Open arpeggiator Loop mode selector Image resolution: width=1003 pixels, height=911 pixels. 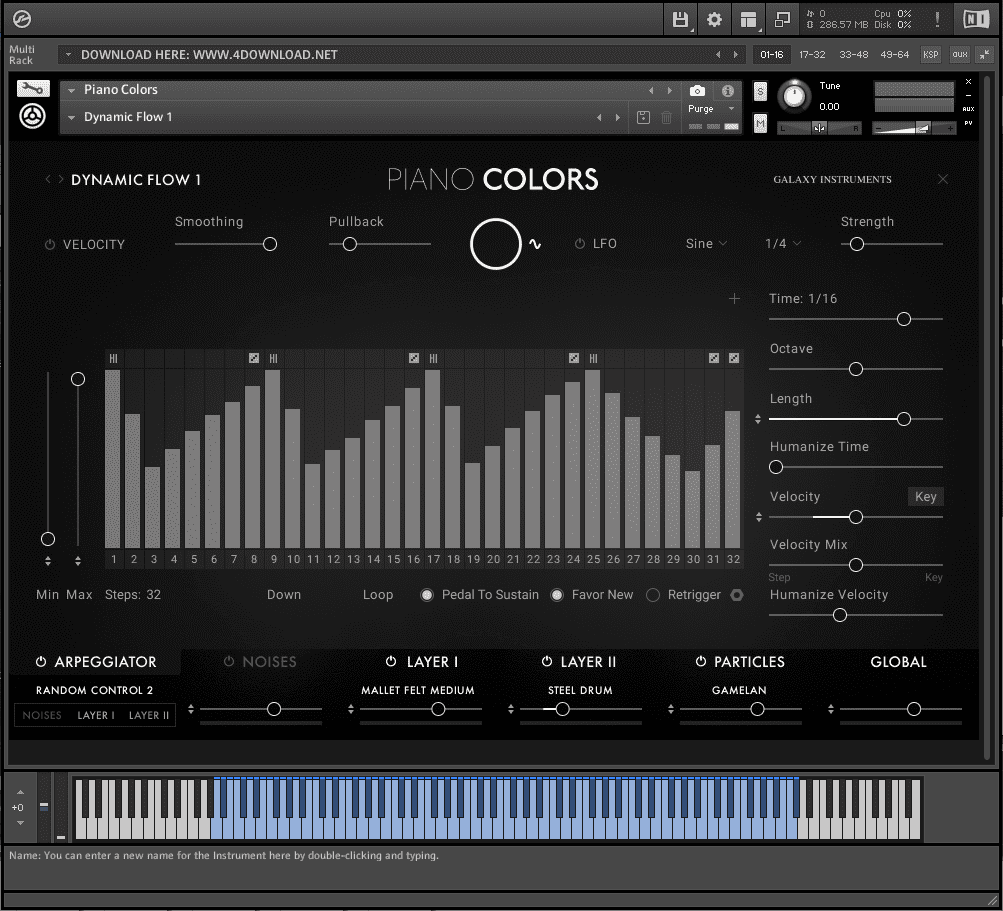(378, 595)
